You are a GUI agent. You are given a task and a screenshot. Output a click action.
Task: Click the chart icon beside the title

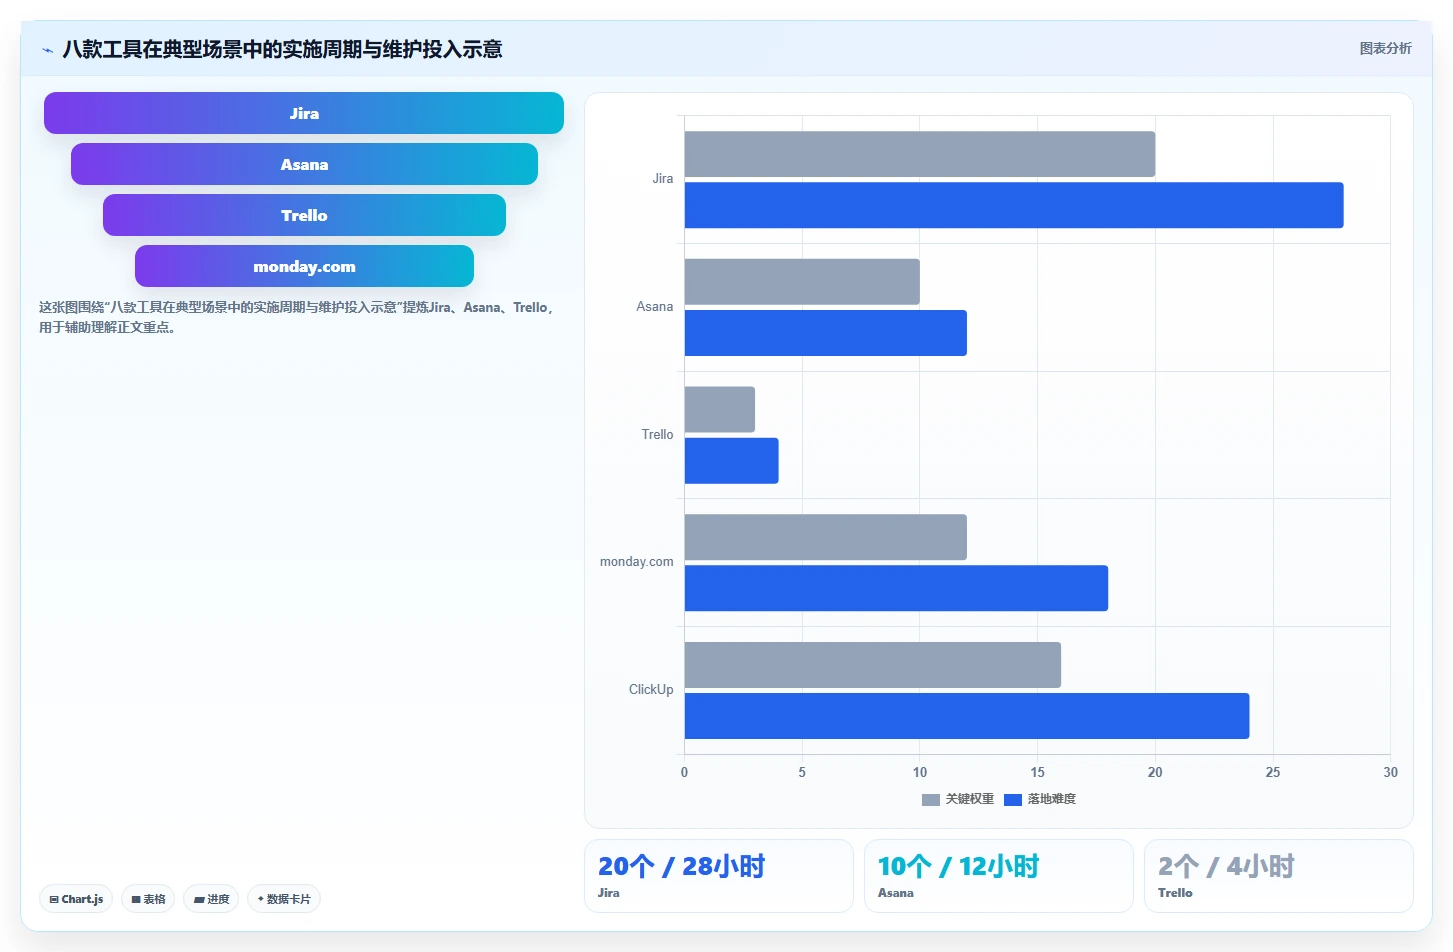click(47, 50)
